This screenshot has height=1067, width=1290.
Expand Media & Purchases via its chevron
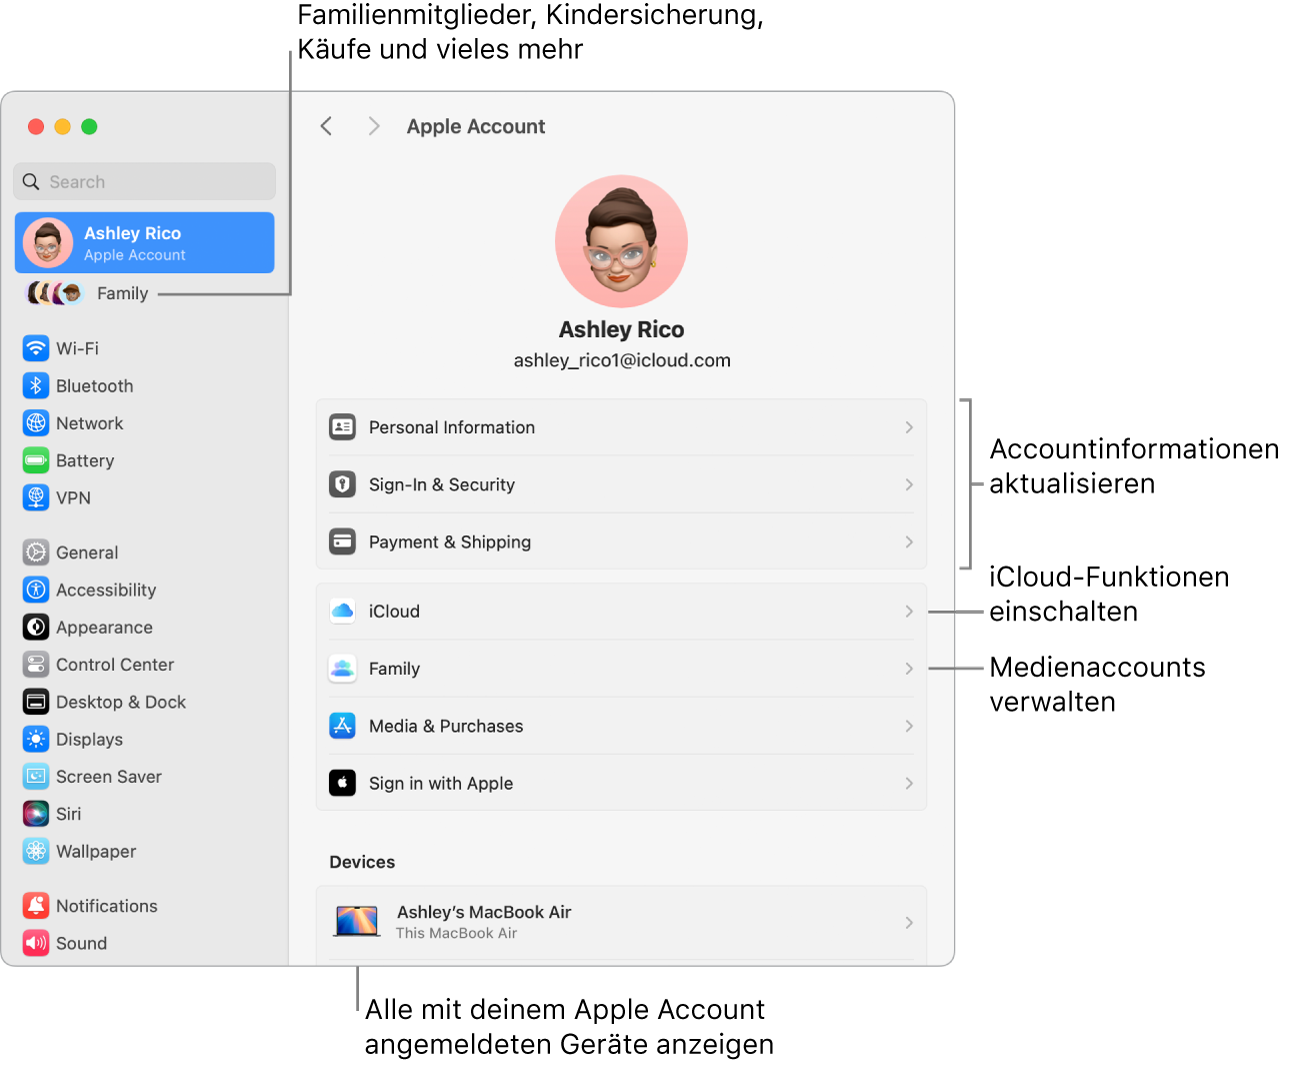tap(909, 726)
